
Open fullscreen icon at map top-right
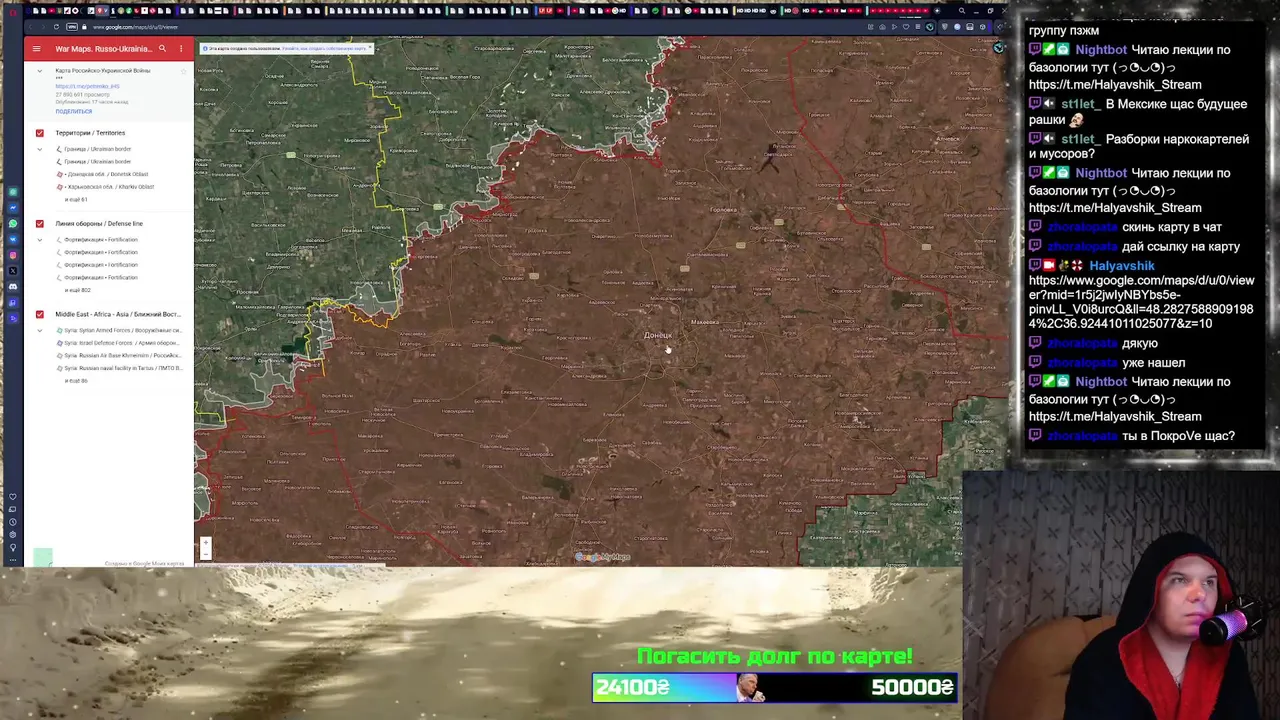tap(998, 48)
